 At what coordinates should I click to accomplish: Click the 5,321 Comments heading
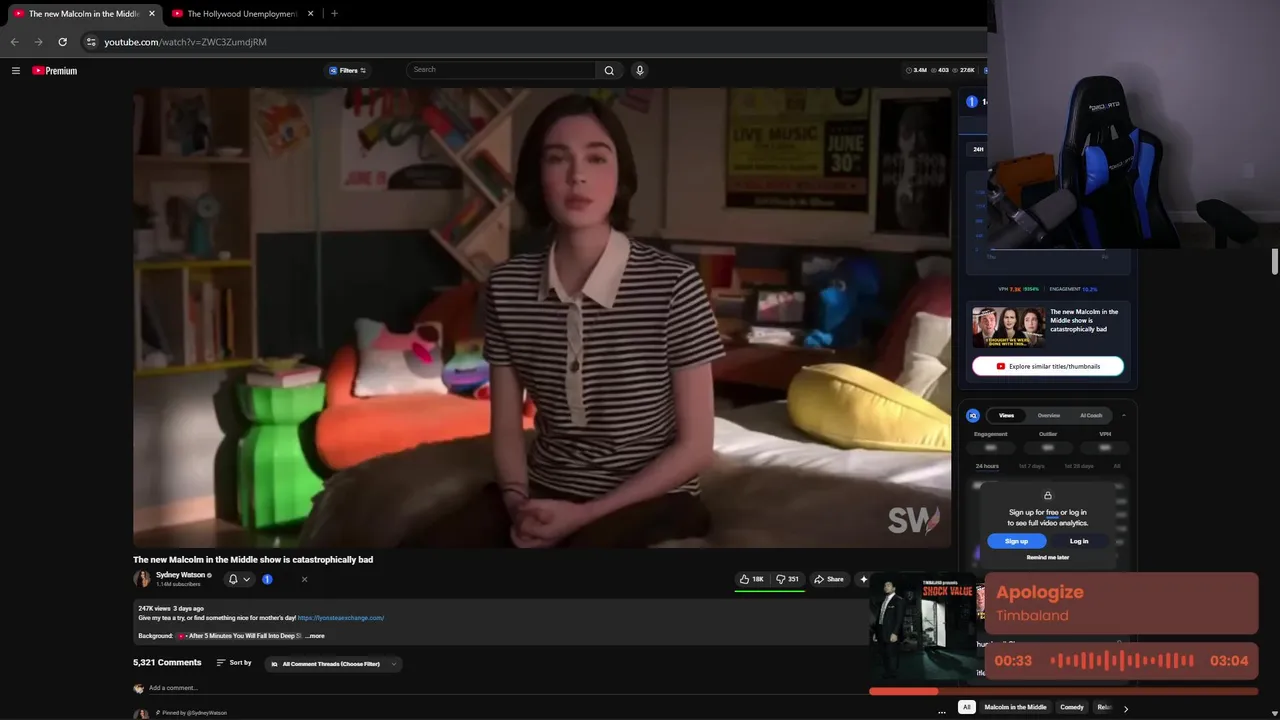(x=167, y=663)
